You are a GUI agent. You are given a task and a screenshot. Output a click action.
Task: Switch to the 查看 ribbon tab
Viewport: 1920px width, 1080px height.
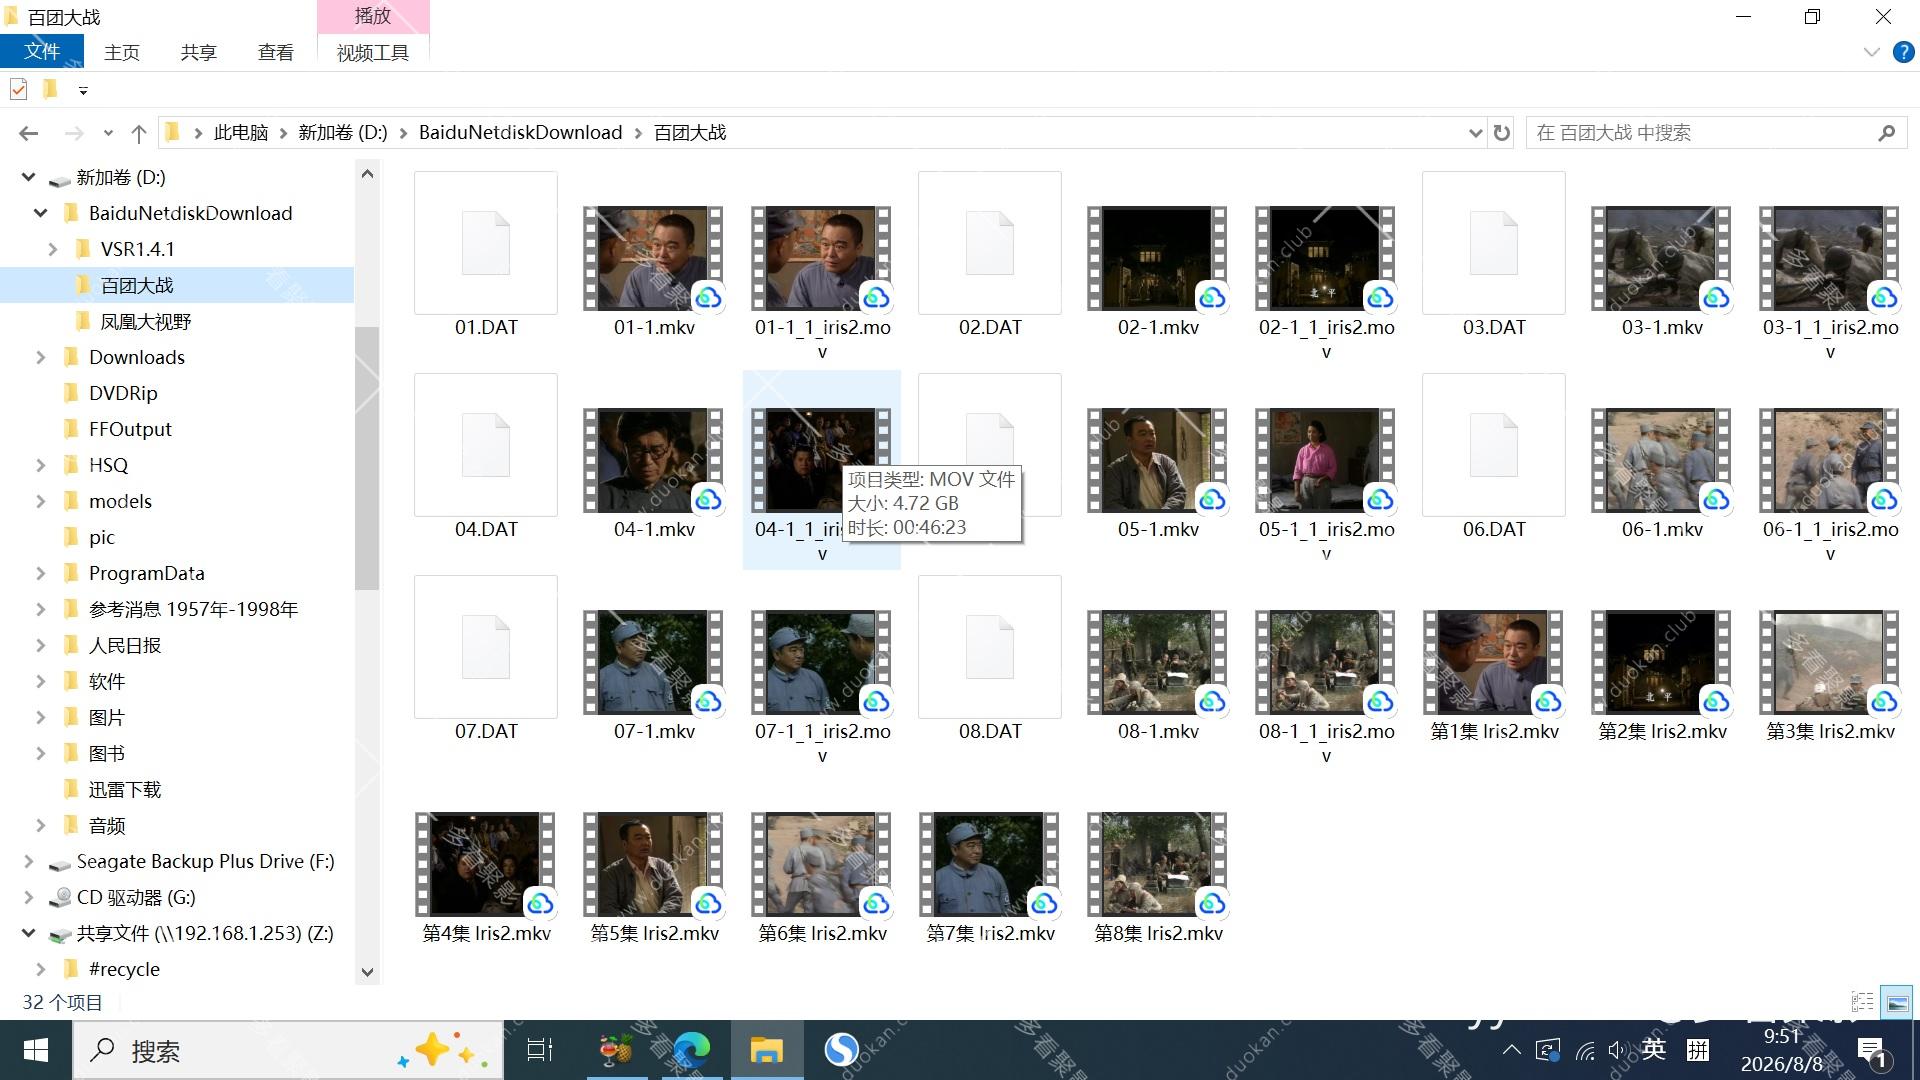coord(275,52)
